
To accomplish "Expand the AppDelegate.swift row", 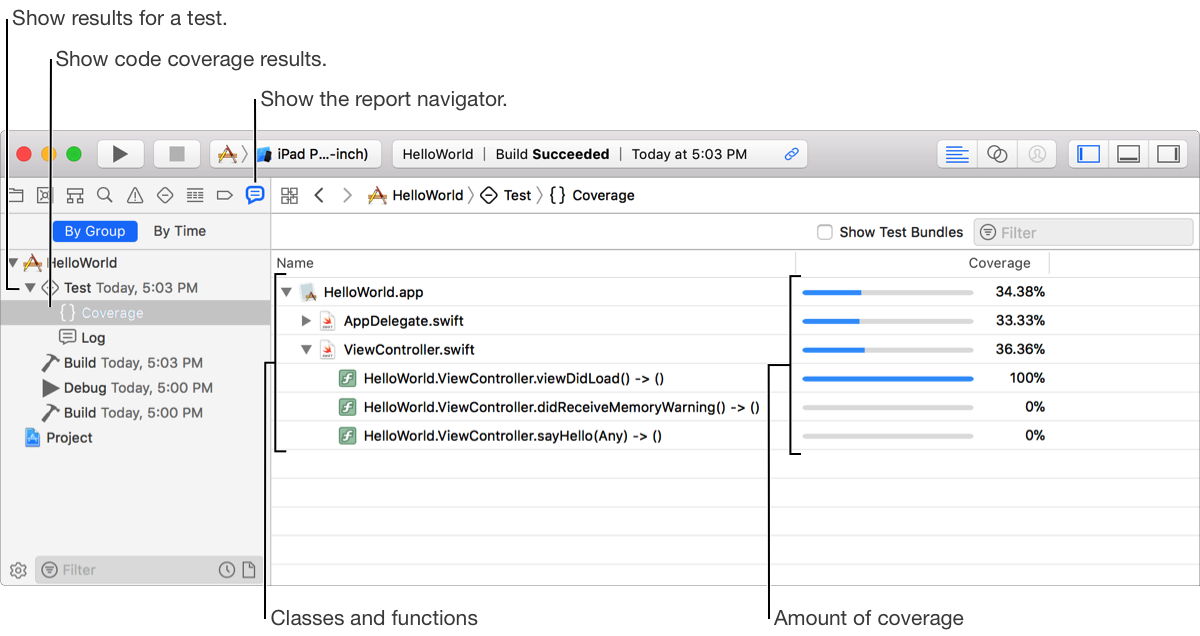I will pyautogui.click(x=307, y=321).
